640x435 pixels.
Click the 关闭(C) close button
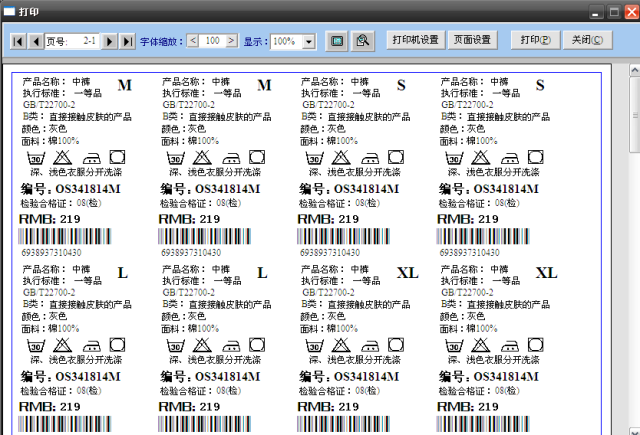(586, 40)
